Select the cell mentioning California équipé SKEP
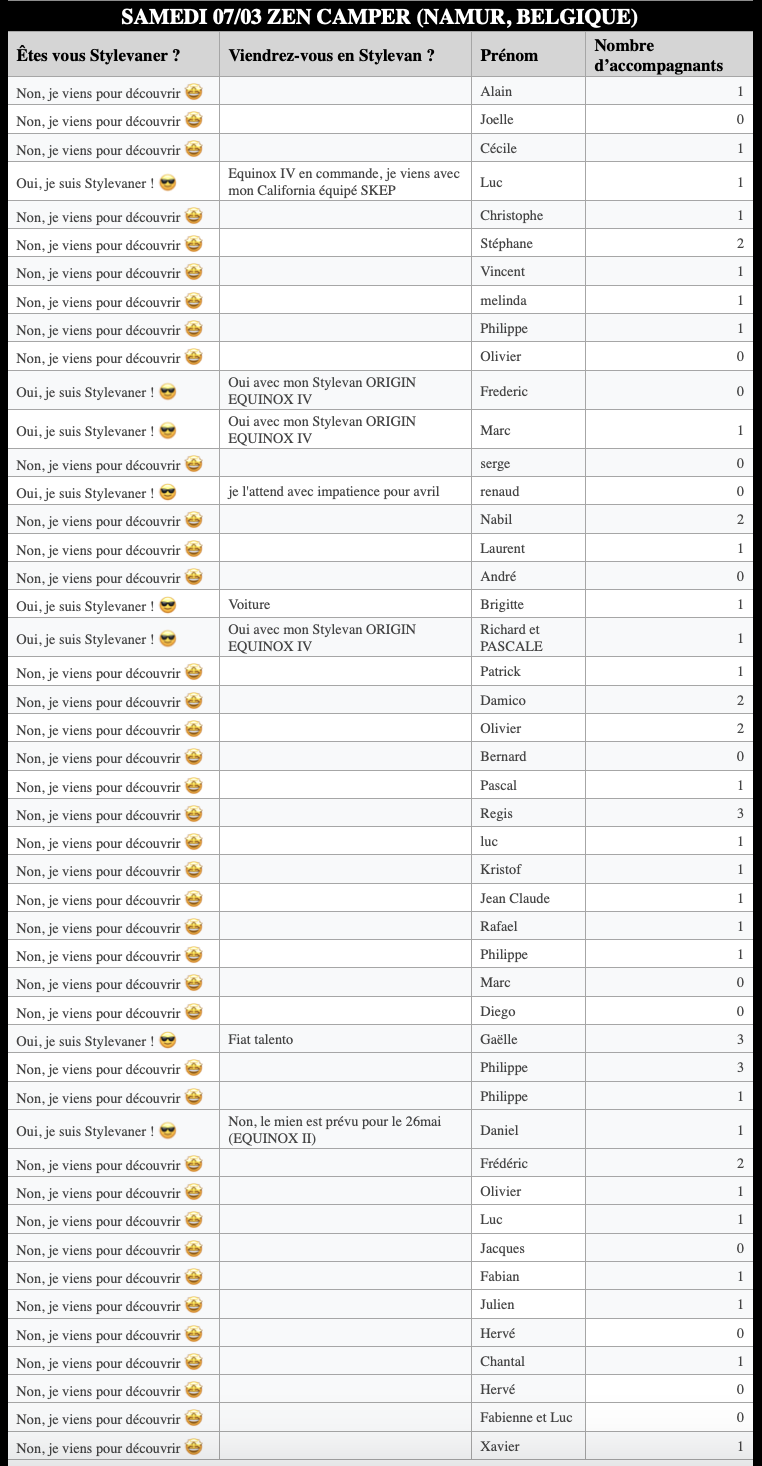Viewport: 762px width, 1466px height. (x=344, y=182)
